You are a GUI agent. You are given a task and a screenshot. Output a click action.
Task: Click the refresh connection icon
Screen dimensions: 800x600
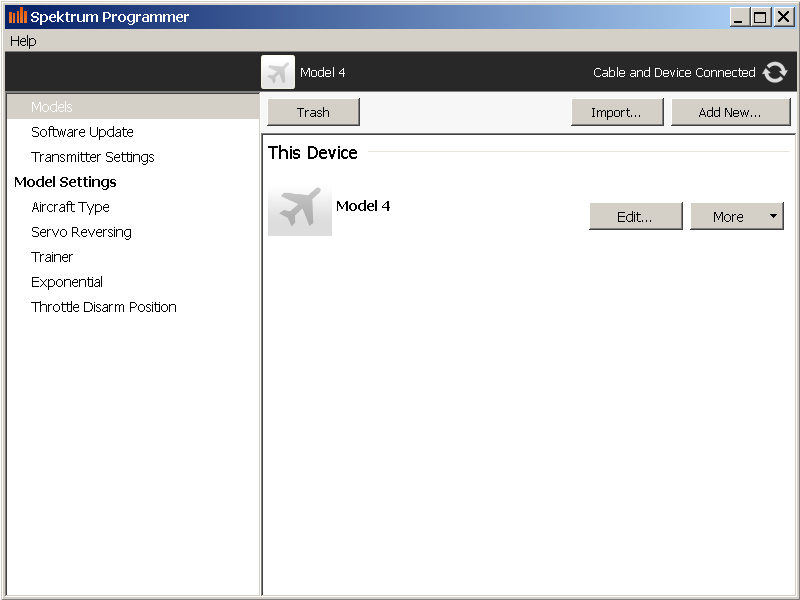[774, 72]
